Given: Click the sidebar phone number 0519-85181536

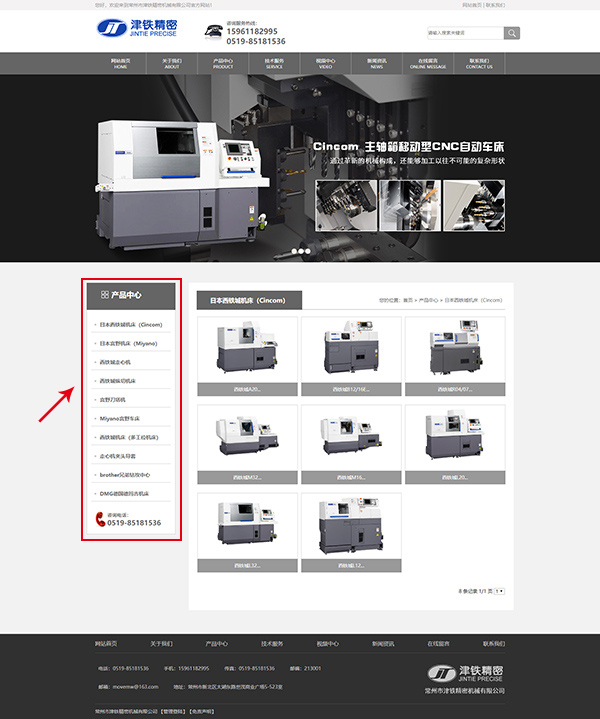Looking at the screenshot, I should [134, 523].
